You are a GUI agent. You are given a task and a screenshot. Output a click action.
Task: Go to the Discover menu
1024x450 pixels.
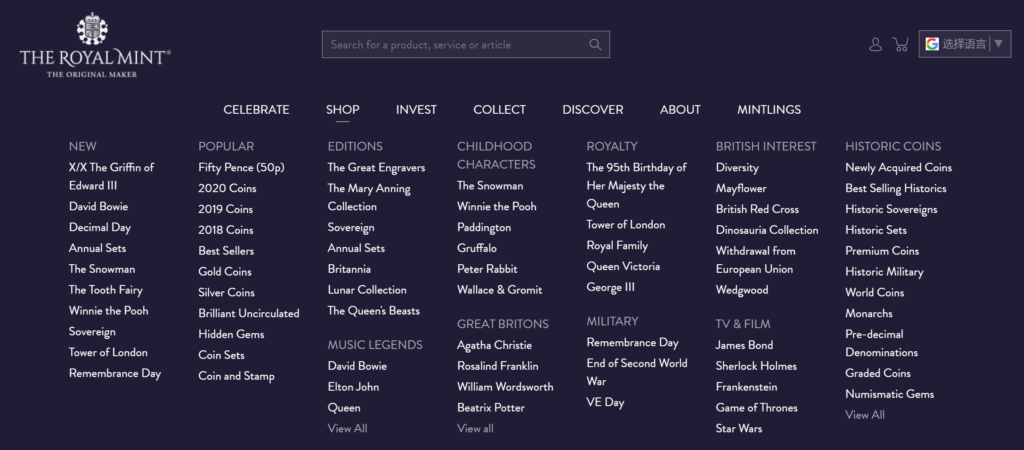[x=592, y=110]
